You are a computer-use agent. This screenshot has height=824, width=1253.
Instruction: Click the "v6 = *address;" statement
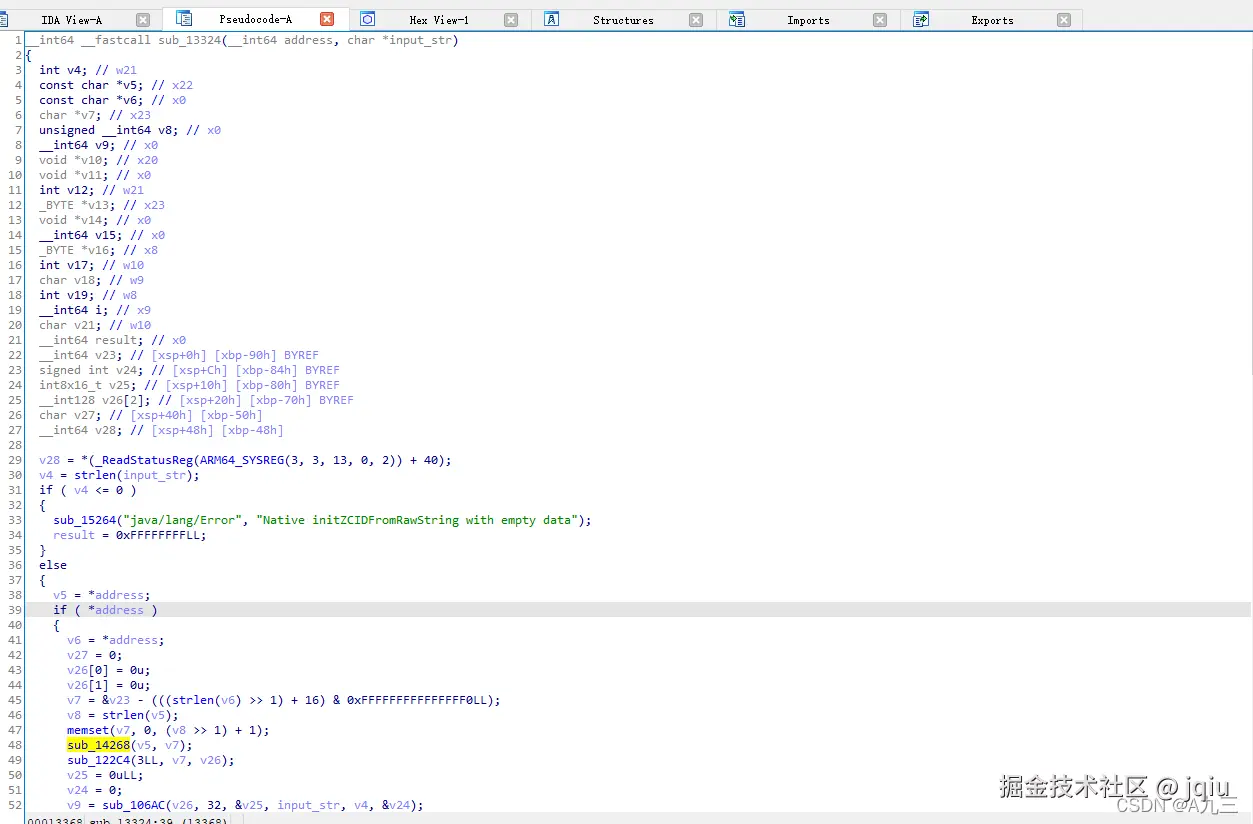[116, 640]
